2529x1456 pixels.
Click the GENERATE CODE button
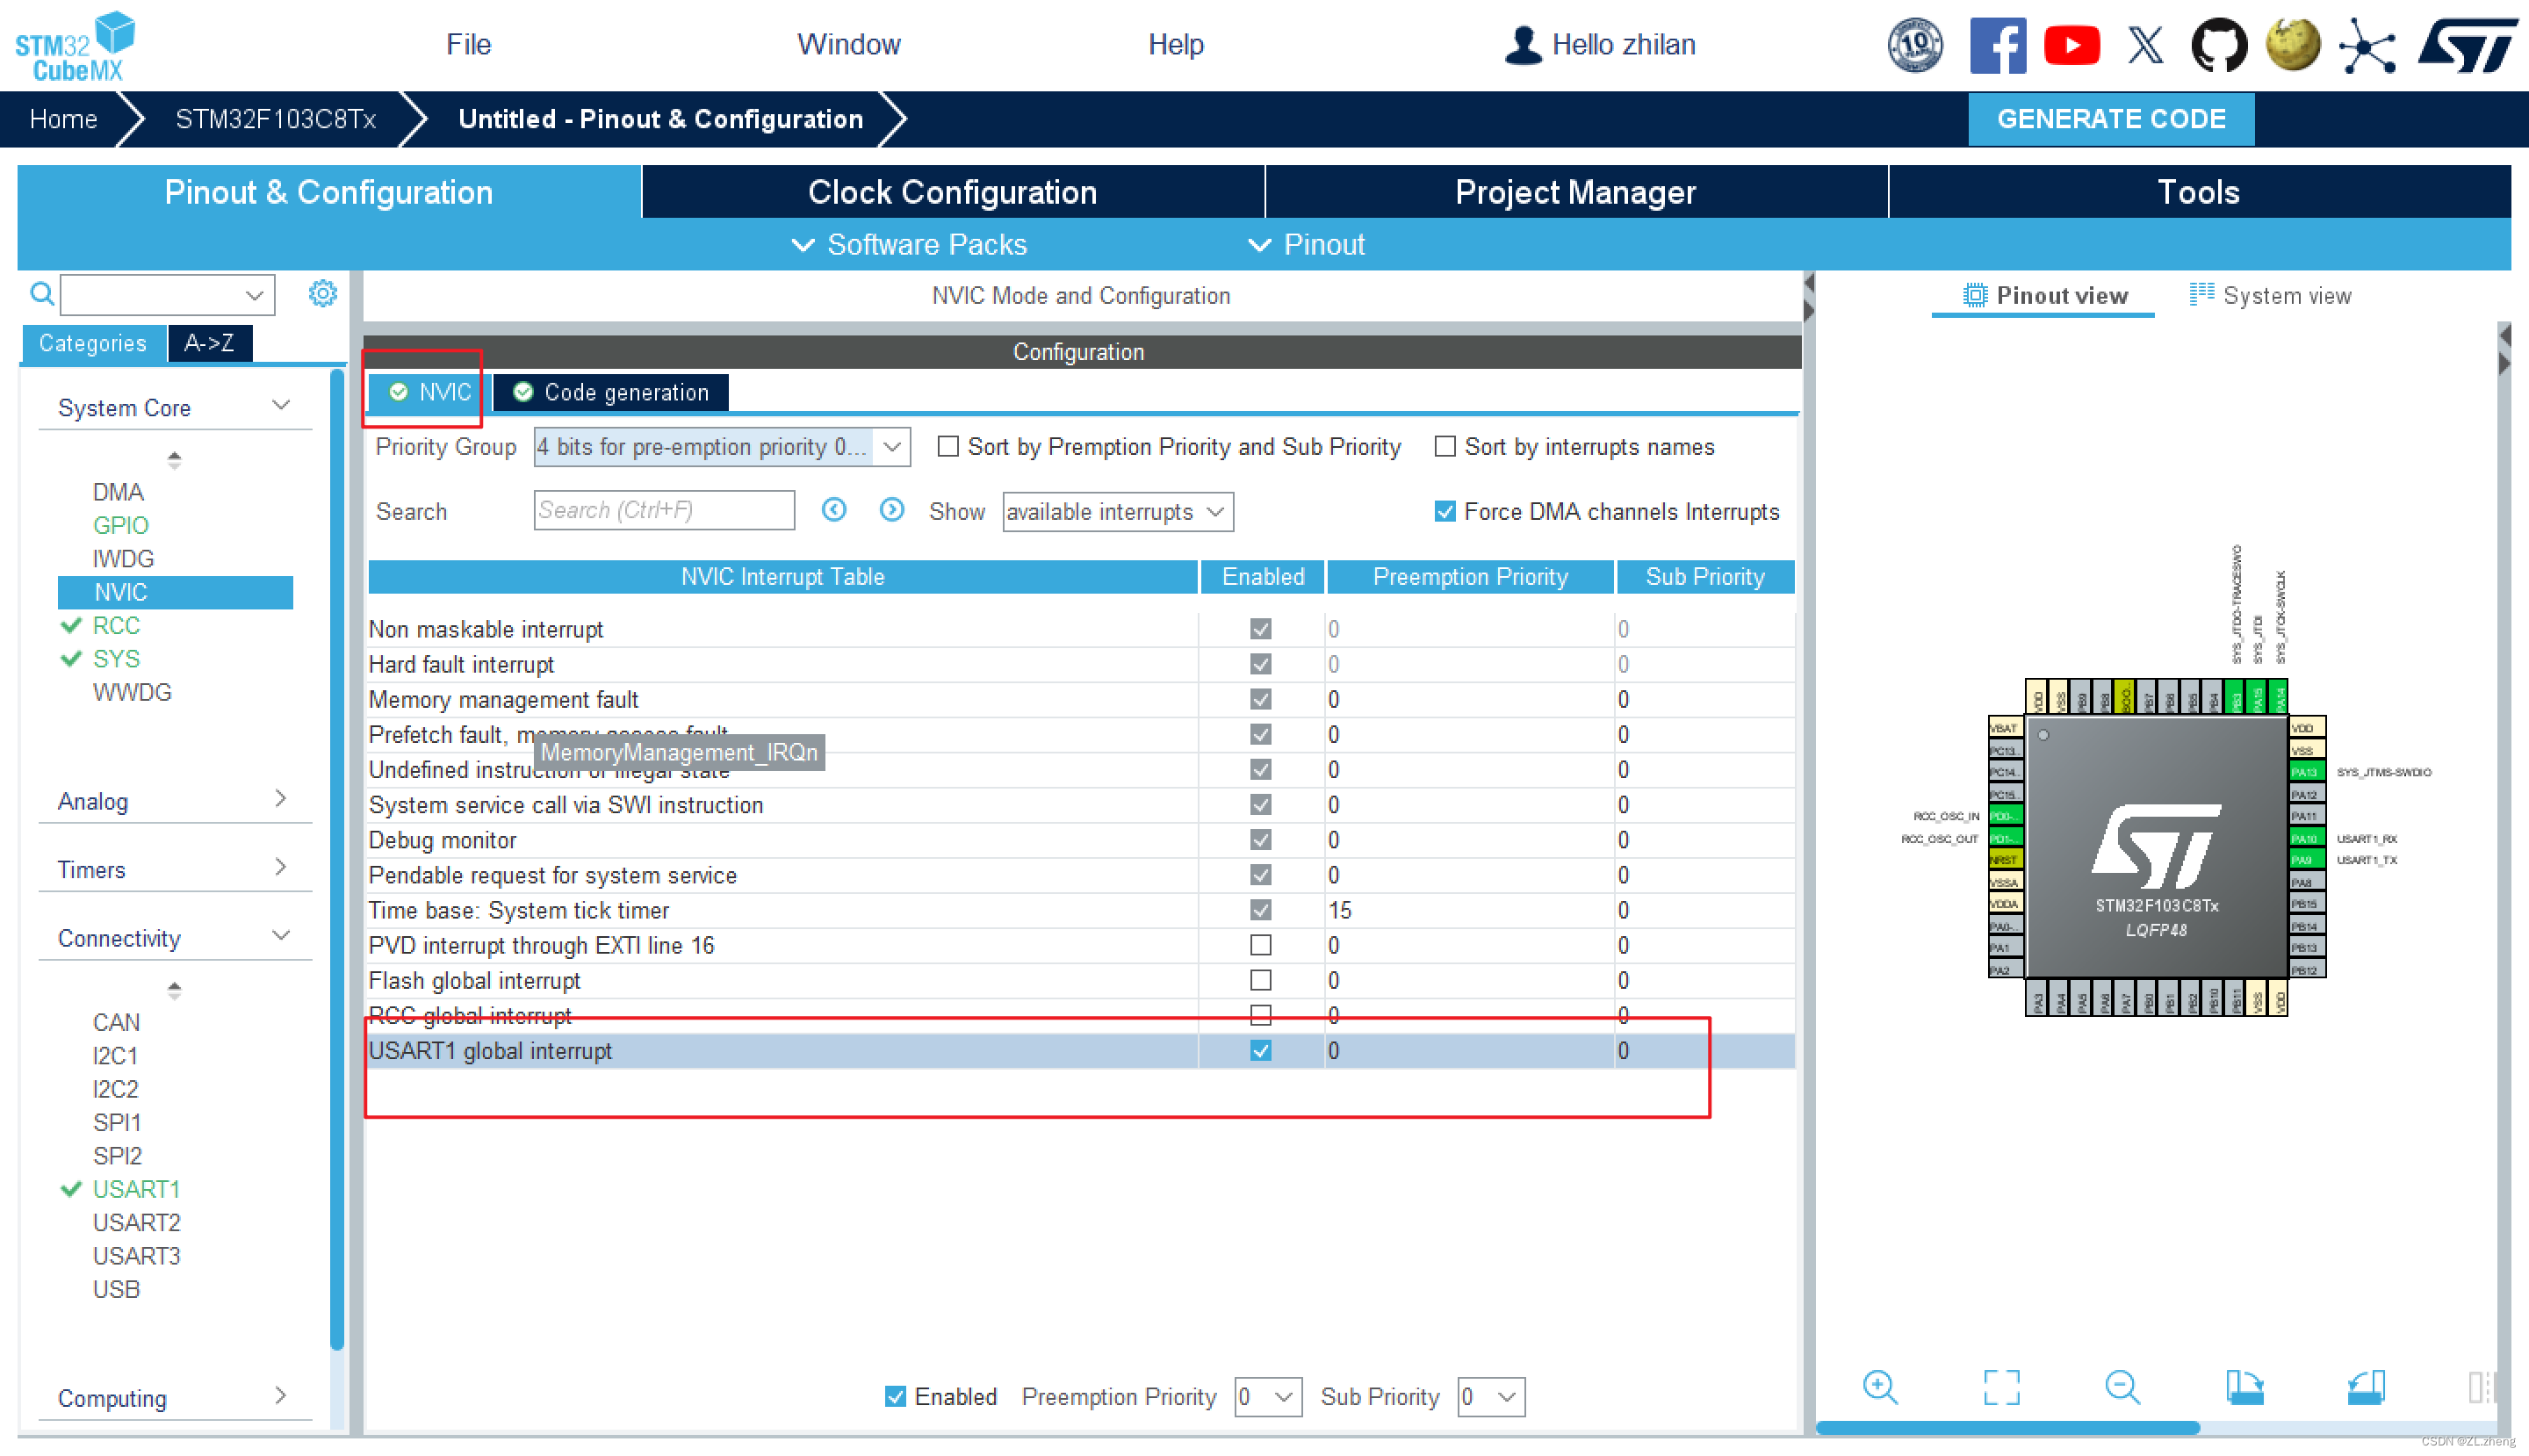coord(2110,119)
